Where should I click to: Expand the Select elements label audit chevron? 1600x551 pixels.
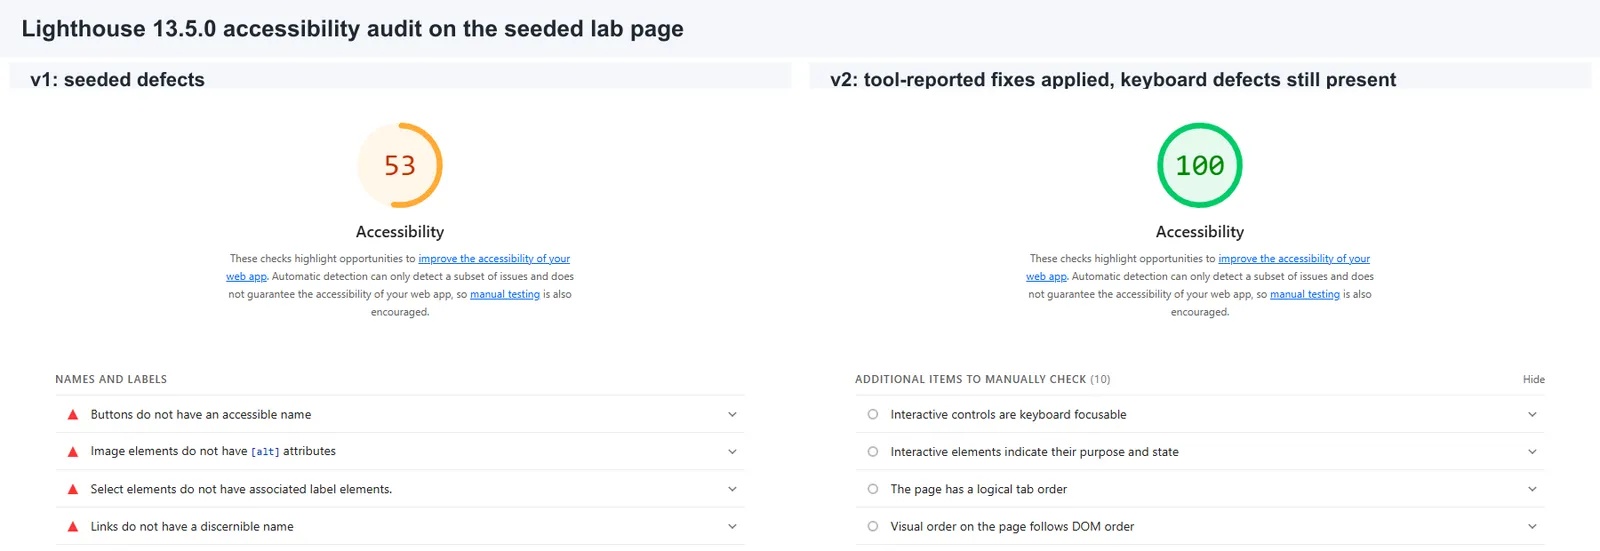732,489
